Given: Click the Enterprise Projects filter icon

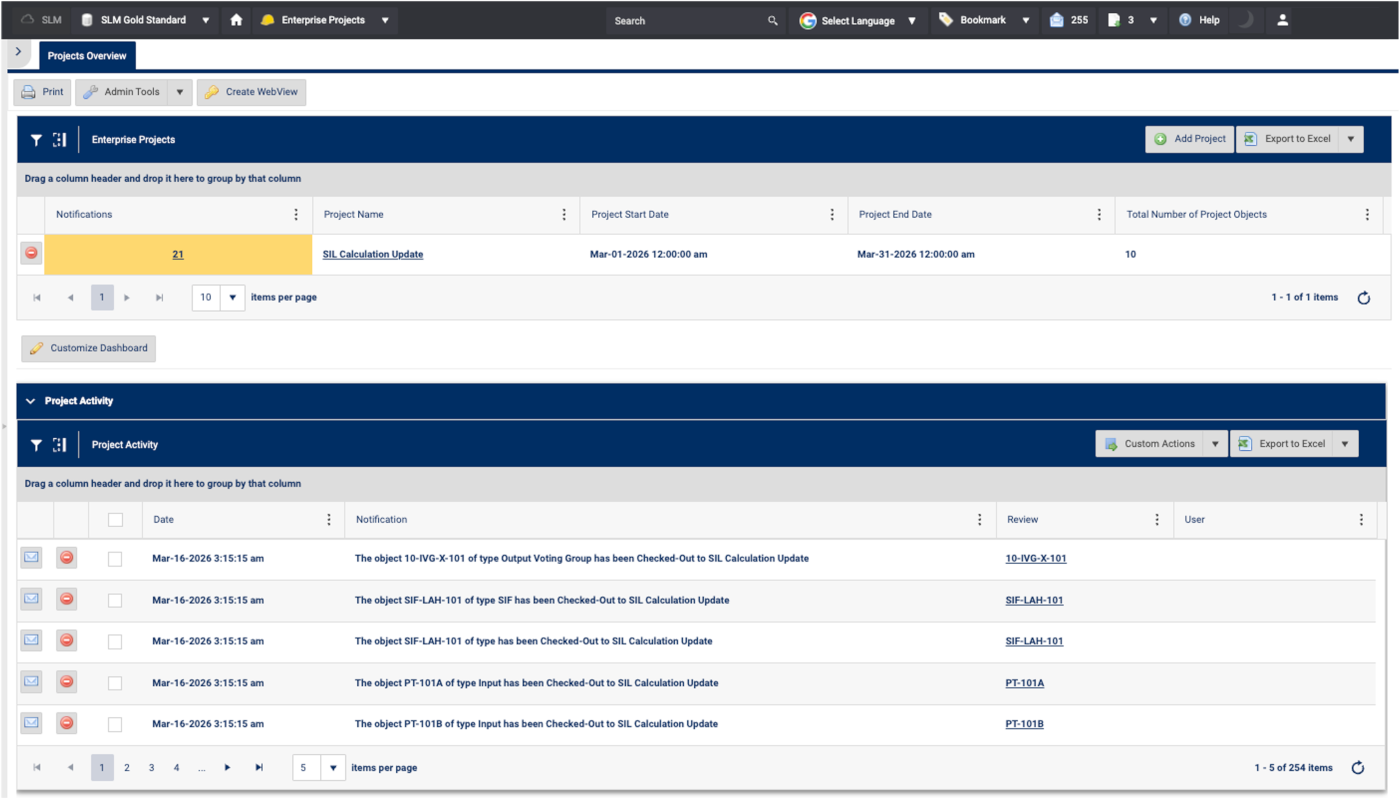Looking at the screenshot, I should click(36, 140).
